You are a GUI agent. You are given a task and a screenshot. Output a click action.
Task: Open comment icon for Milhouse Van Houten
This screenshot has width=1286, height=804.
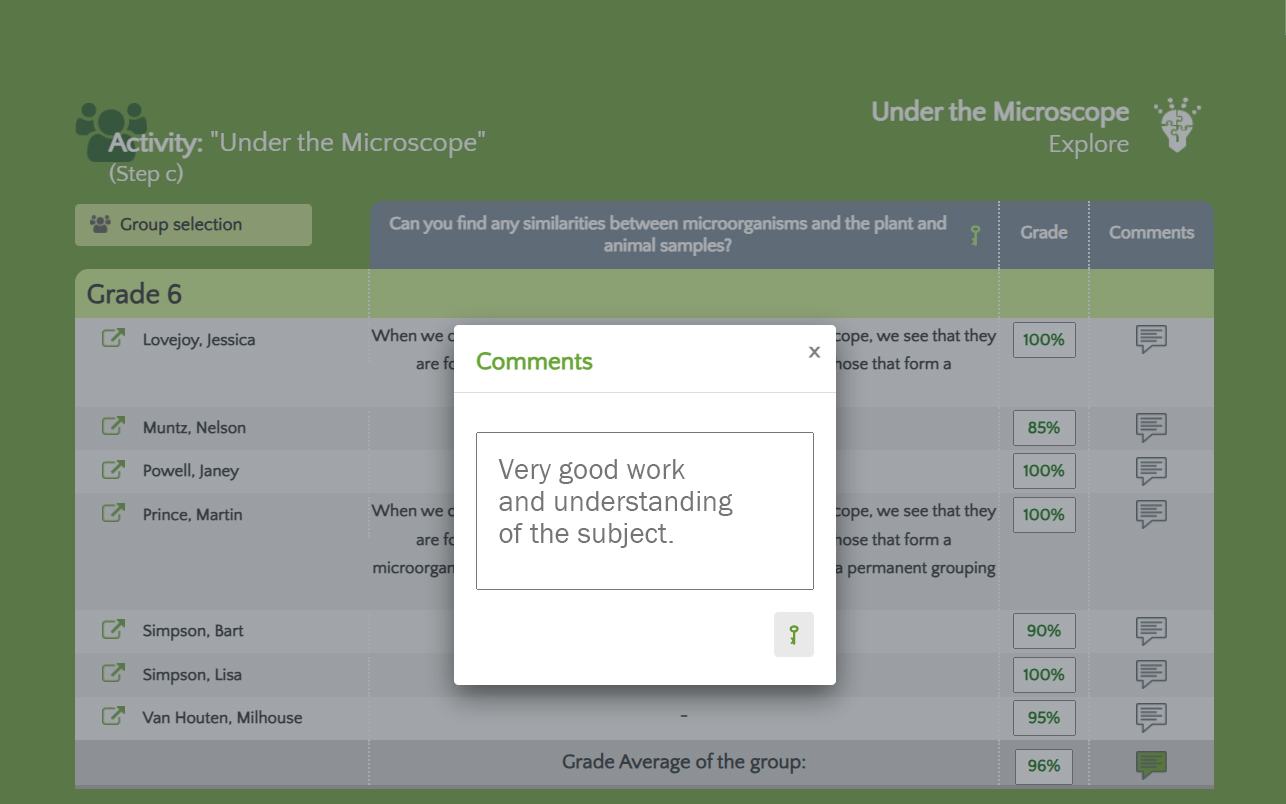[x=1151, y=717]
